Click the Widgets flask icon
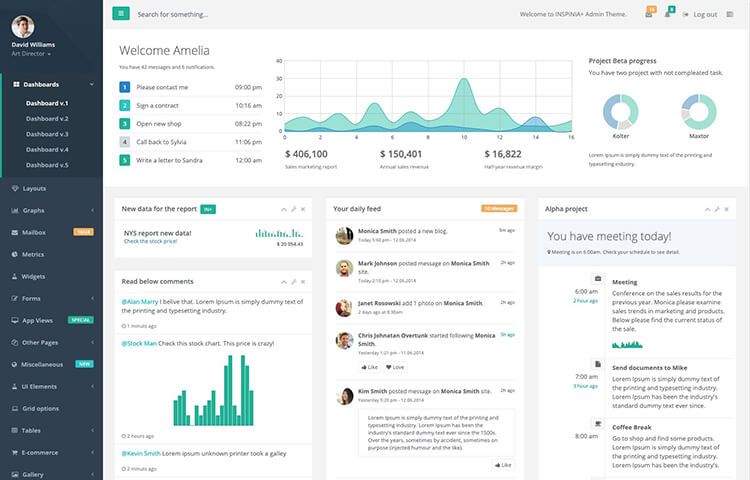This screenshot has height=480, width=750. (15, 276)
